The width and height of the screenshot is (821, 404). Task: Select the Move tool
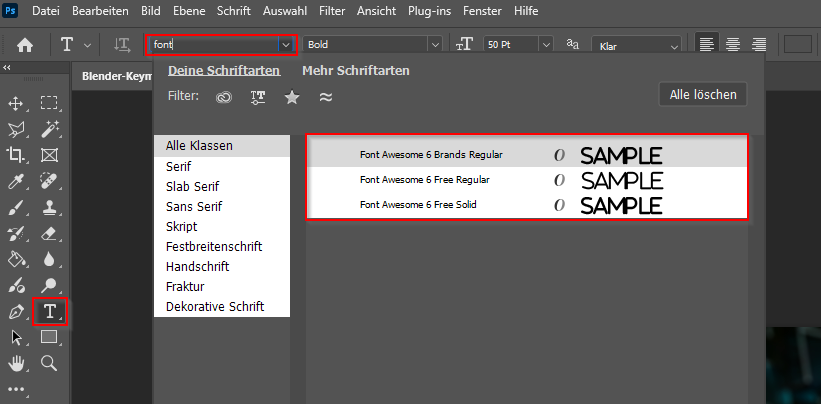pos(16,103)
